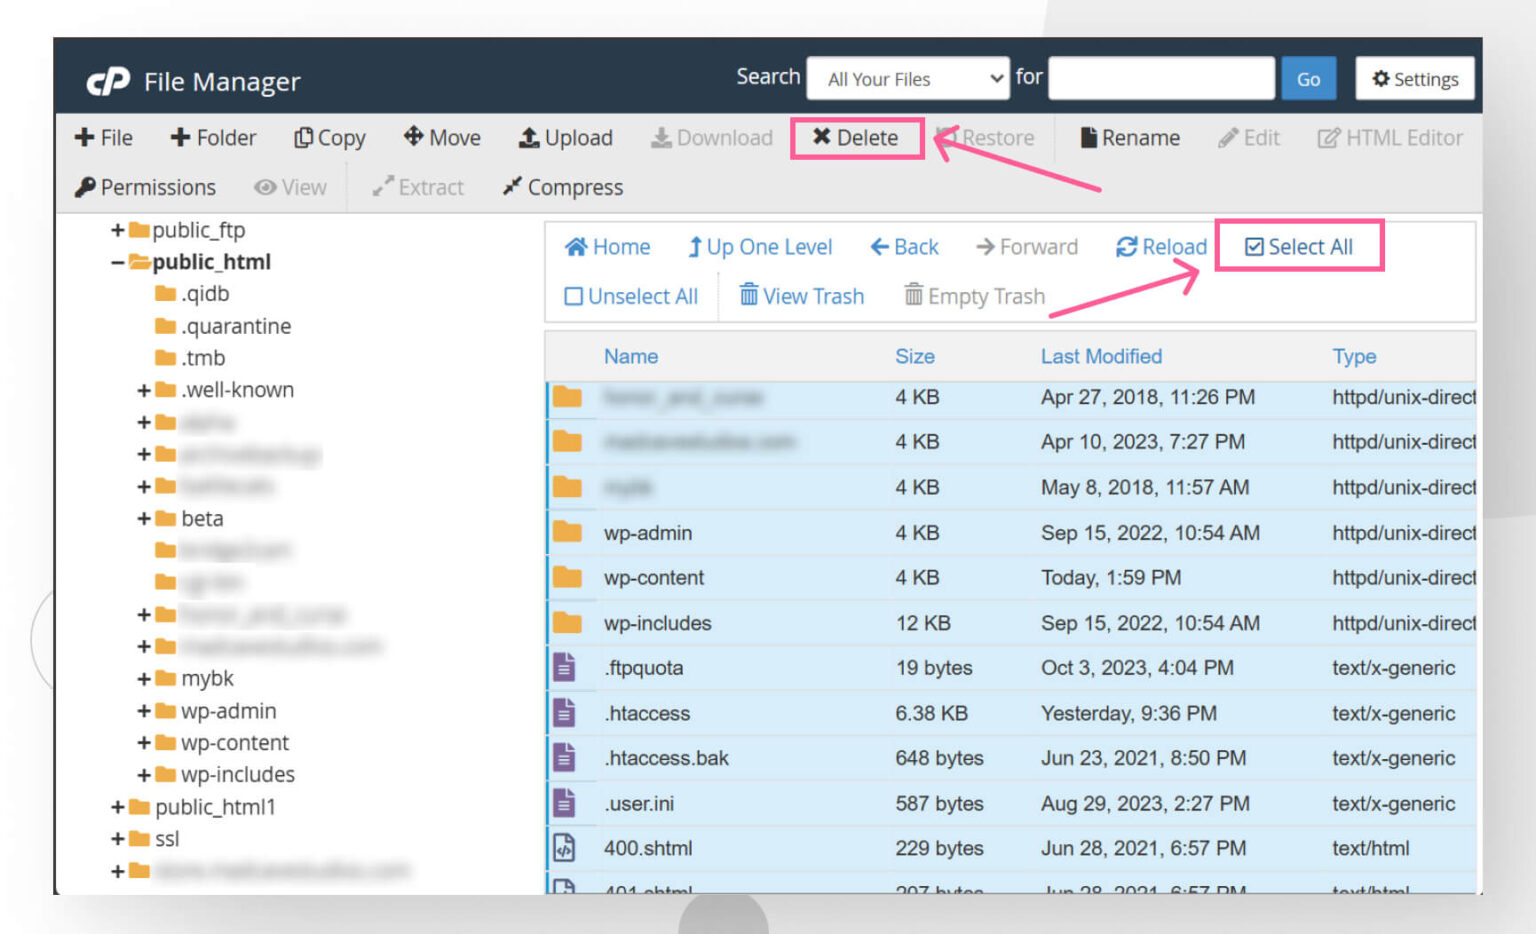The image size is (1536, 934).
Task: Expand wp-content in the folder tree
Action: 143,743
